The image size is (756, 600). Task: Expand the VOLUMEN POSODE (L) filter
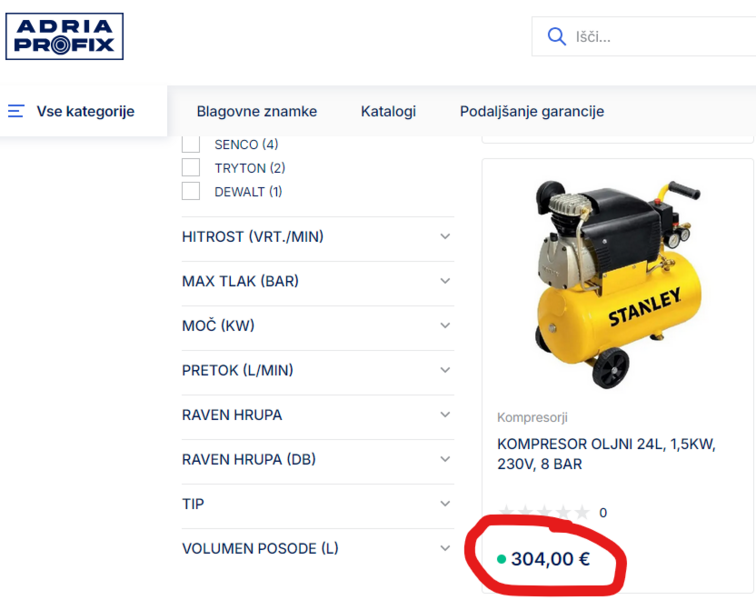(x=445, y=548)
